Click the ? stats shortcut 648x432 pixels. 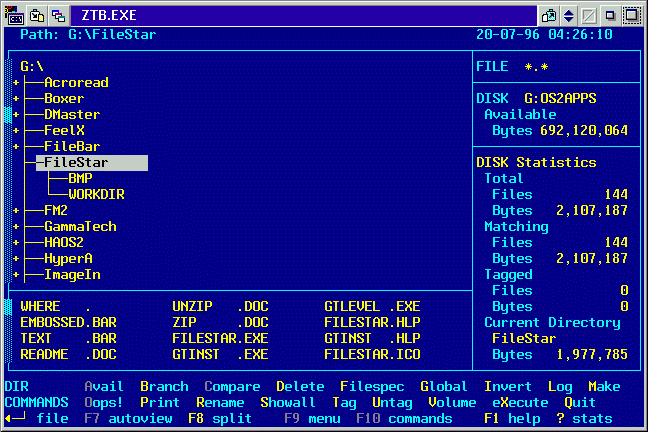(x=584, y=419)
